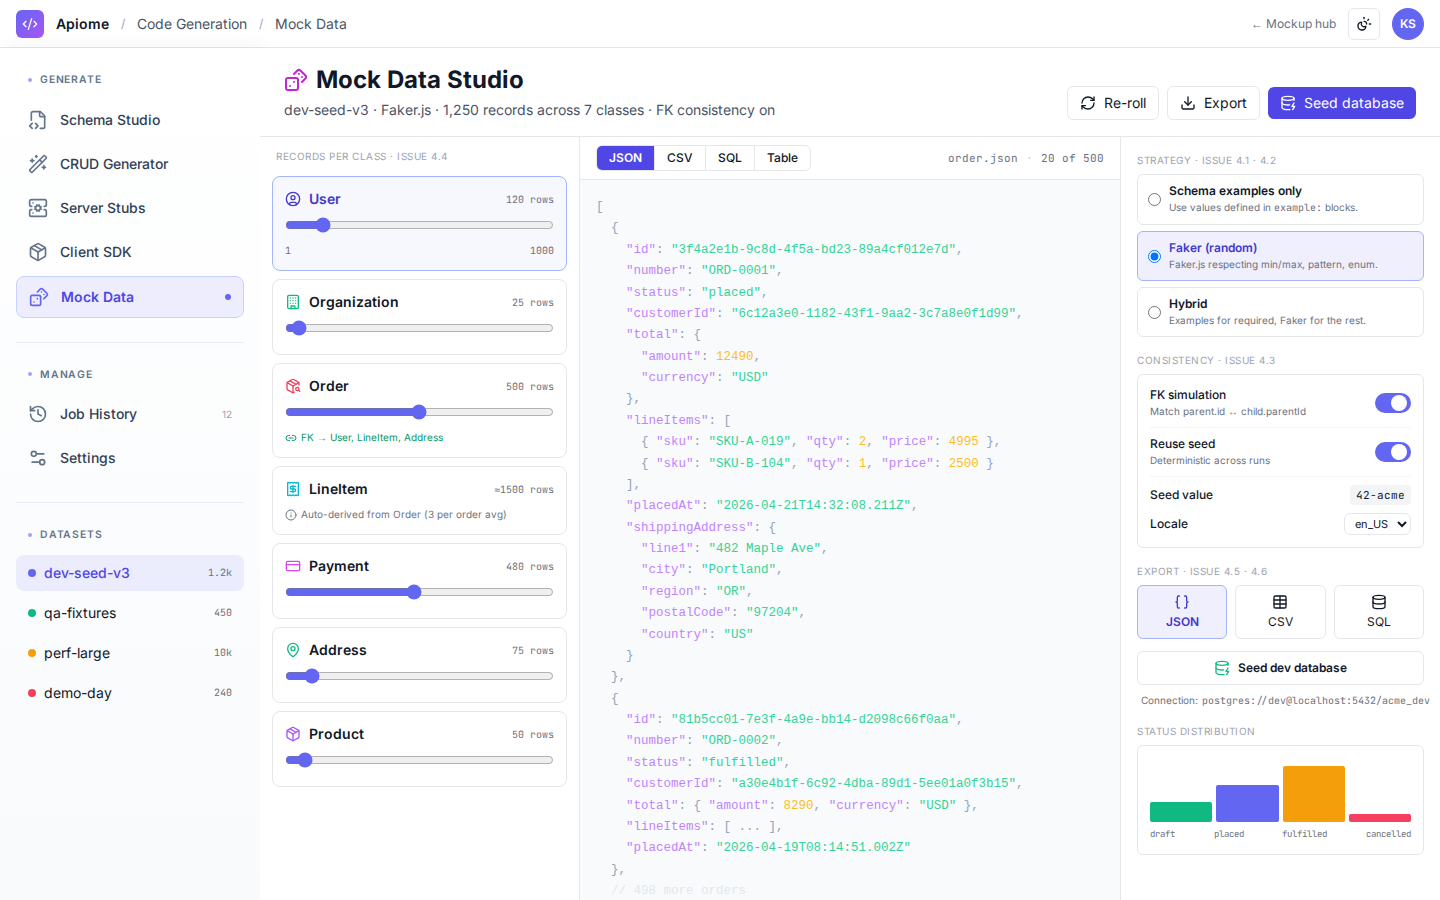Open Code Generation breadcrumb
1440x900 pixels.
coord(192,24)
